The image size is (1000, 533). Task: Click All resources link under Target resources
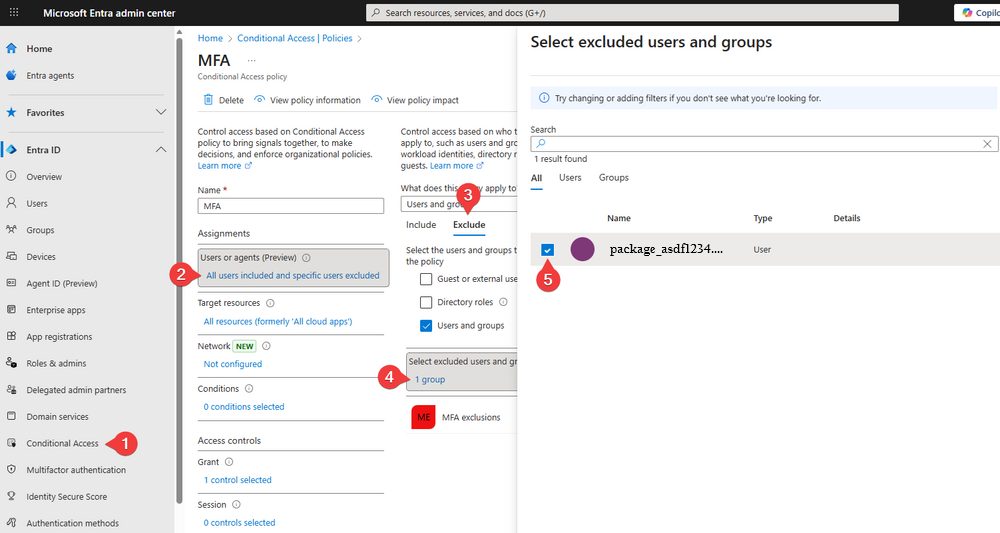[277, 322]
